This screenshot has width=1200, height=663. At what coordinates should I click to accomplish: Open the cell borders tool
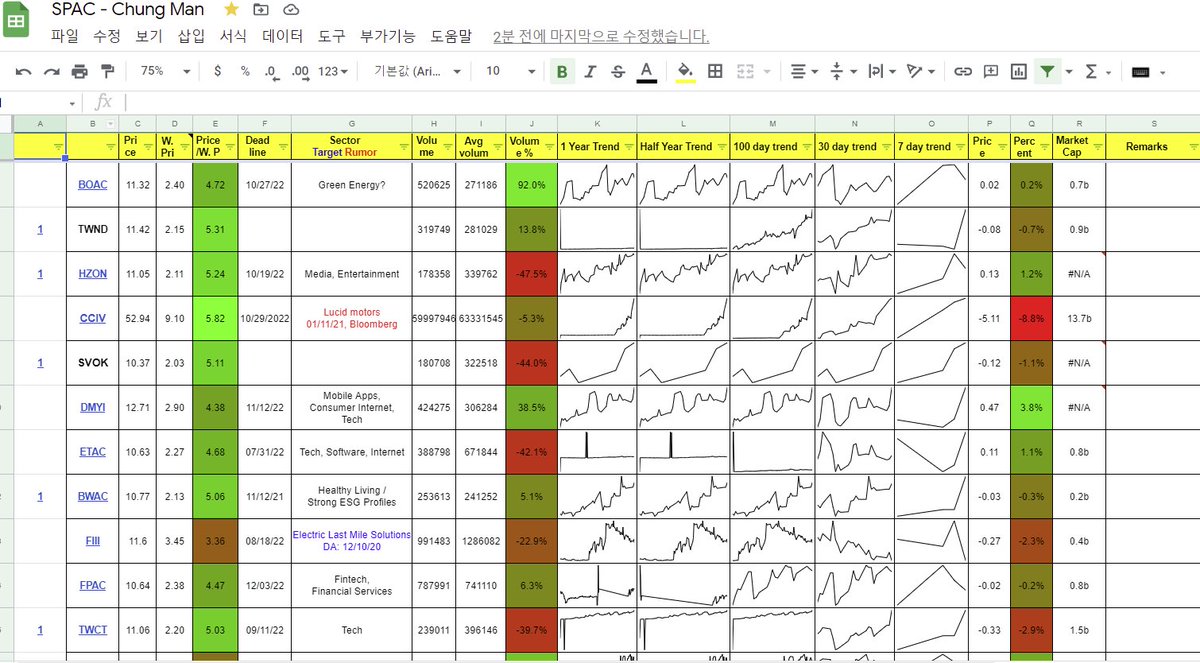pyautogui.click(x=715, y=72)
